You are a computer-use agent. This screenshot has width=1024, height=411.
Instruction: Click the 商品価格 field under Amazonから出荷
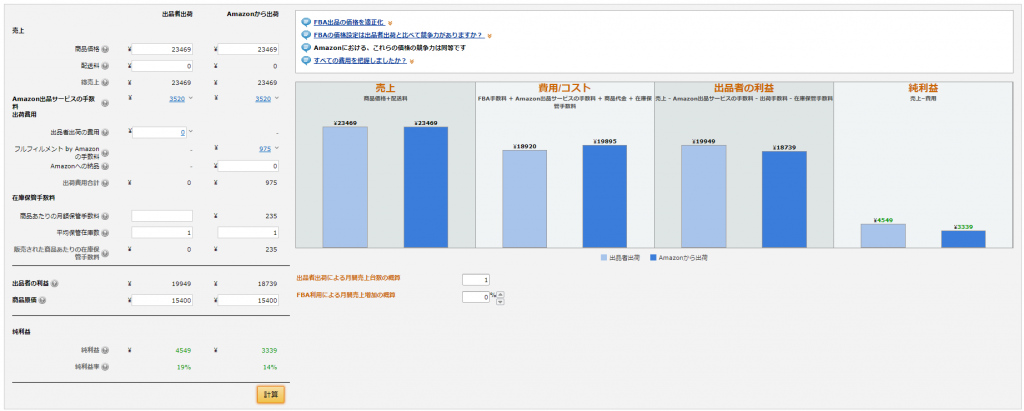click(247, 49)
